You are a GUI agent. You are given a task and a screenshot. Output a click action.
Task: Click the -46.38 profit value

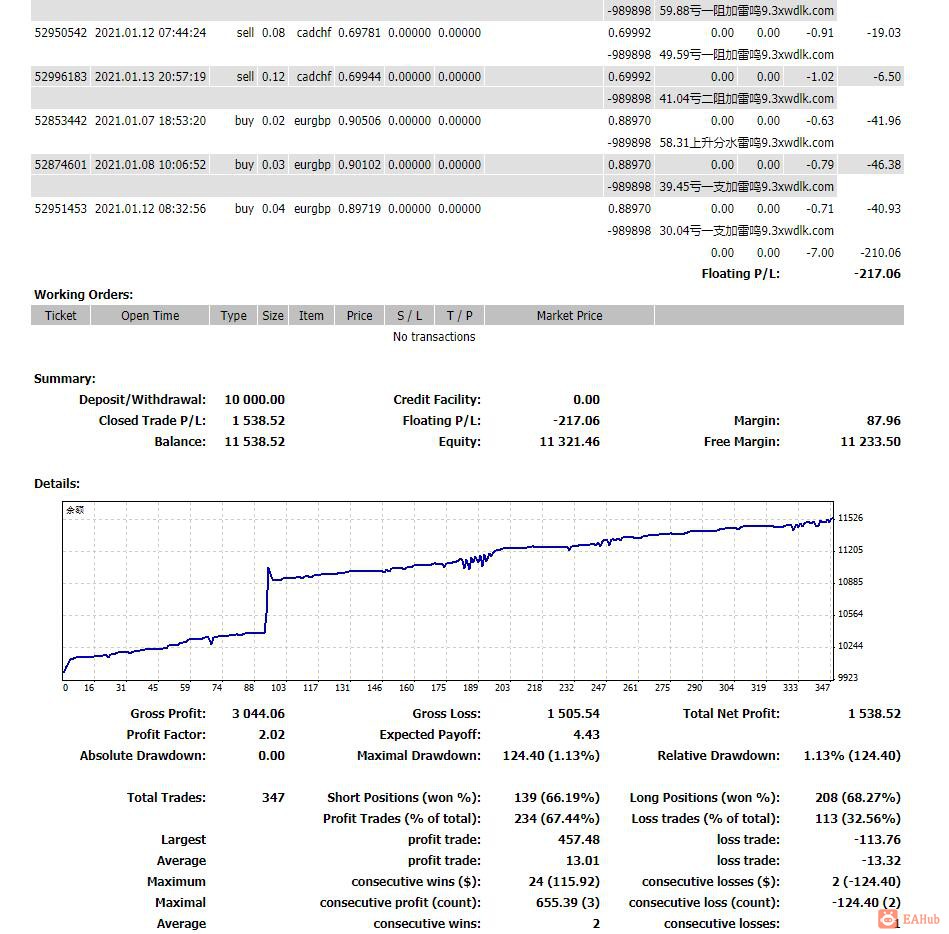[884, 165]
